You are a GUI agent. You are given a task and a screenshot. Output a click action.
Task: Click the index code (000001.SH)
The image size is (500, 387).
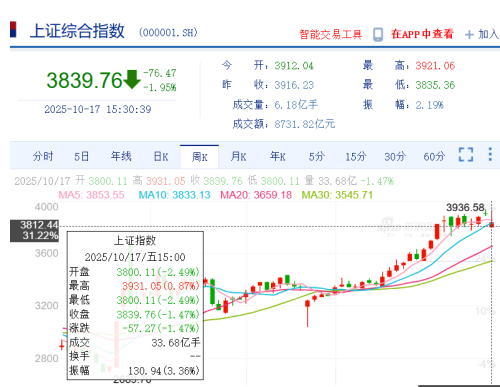(168, 32)
